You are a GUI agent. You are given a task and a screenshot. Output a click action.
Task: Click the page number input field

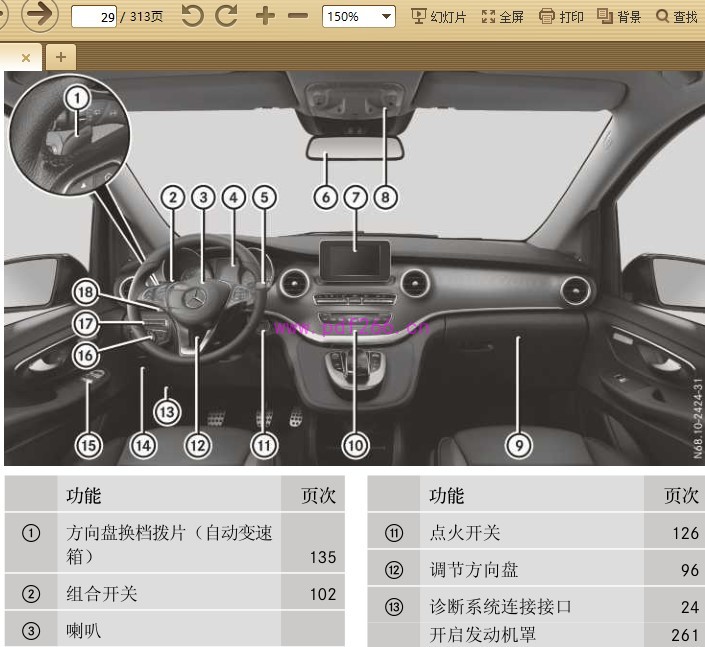(94, 17)
